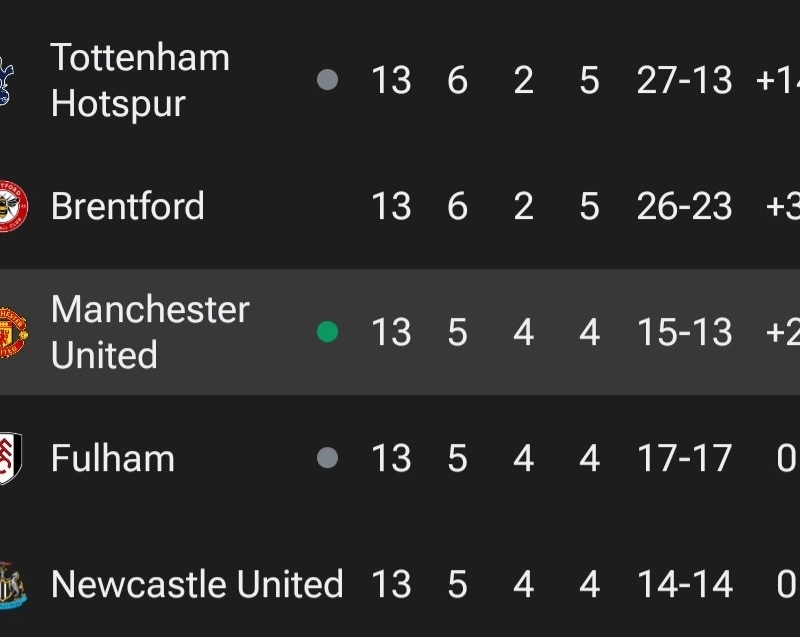The height and width of the screenshot is (637, 800).
Task: Click Fulham's 17-17 goals score
Action: tap(684, 459)
